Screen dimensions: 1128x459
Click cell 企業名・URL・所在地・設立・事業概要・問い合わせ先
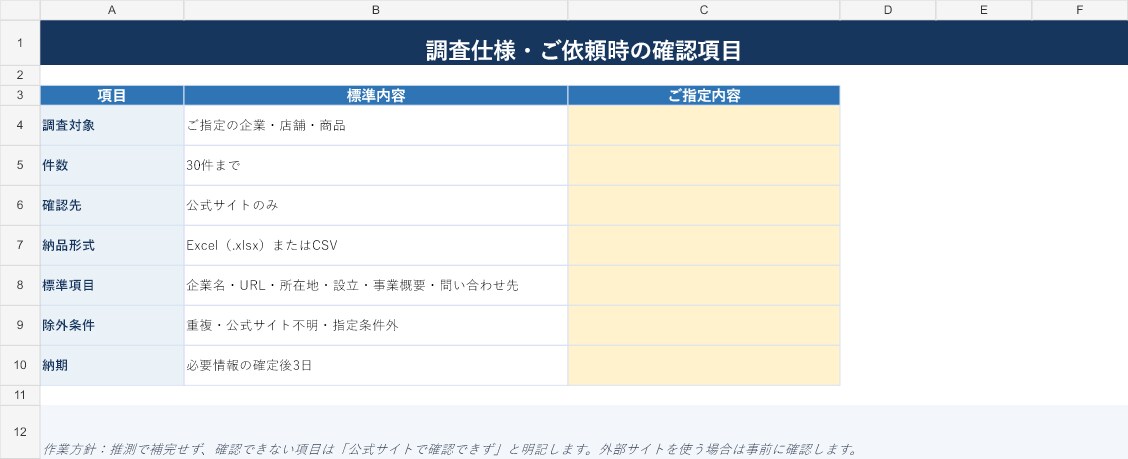tap(376, 285)
